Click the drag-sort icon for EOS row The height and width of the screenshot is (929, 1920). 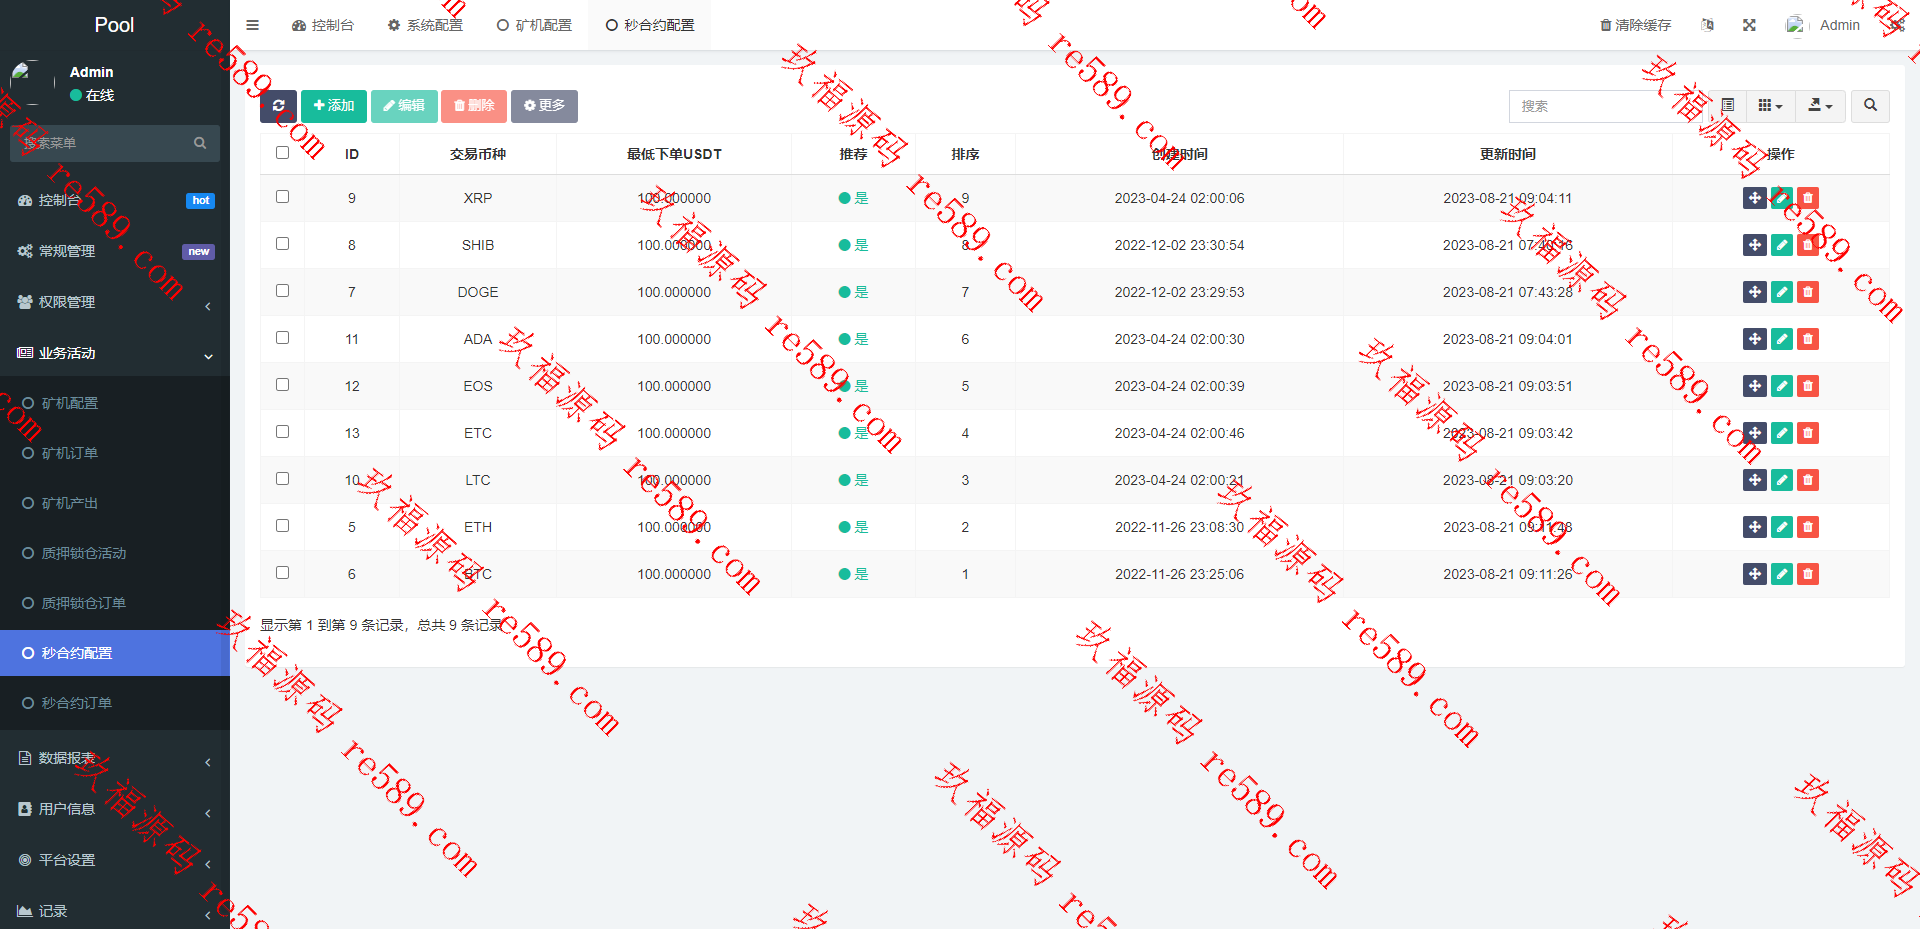coord(1754,386)
